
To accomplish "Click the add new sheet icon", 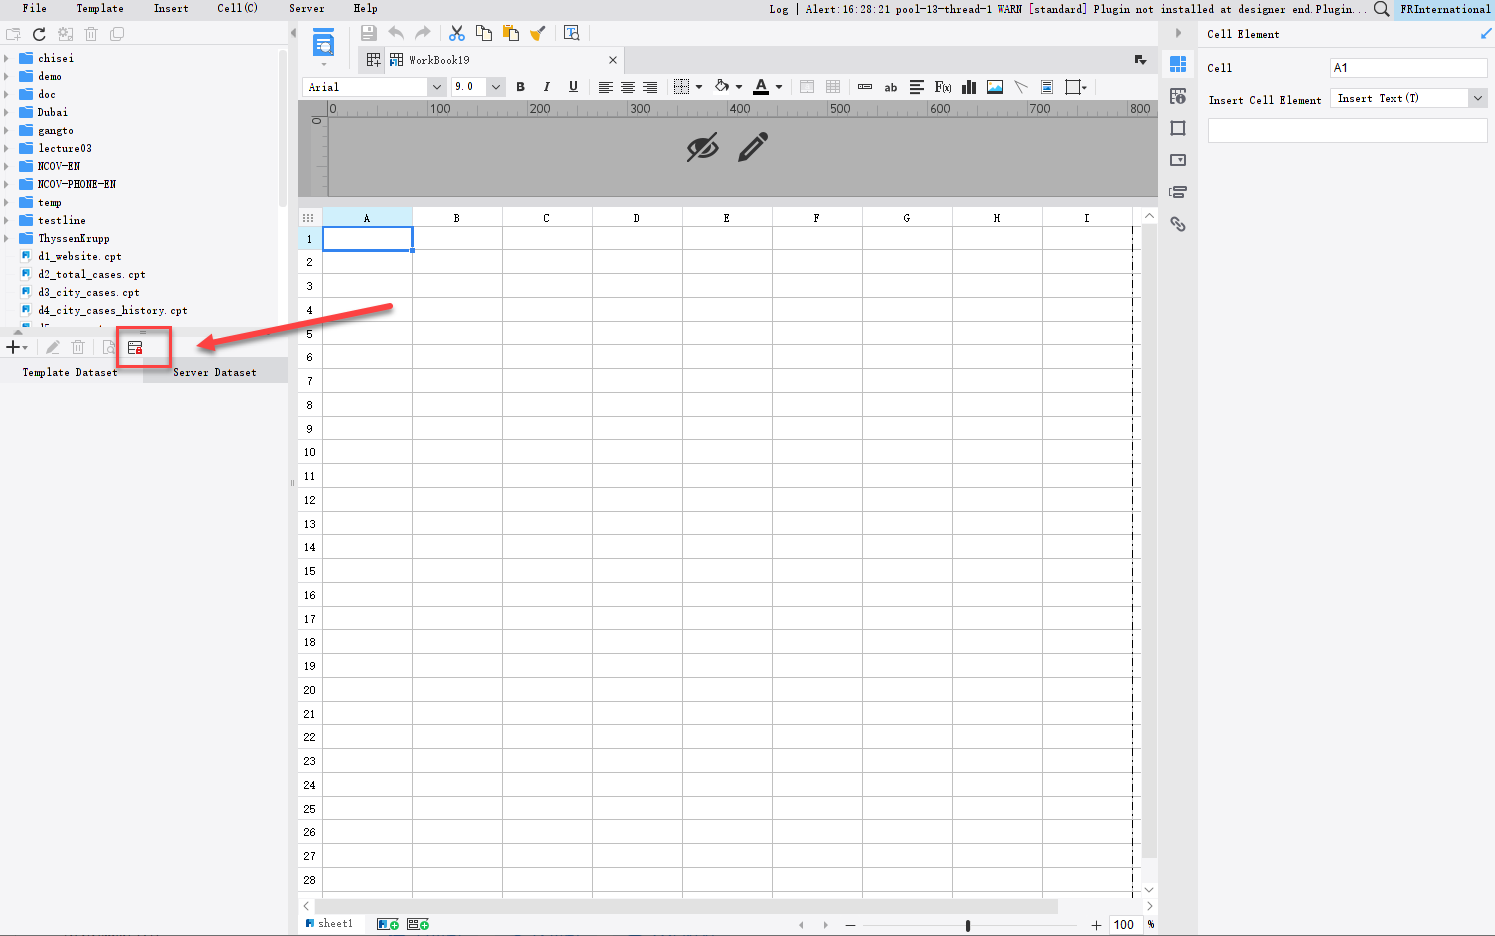I will click(387, 923).
